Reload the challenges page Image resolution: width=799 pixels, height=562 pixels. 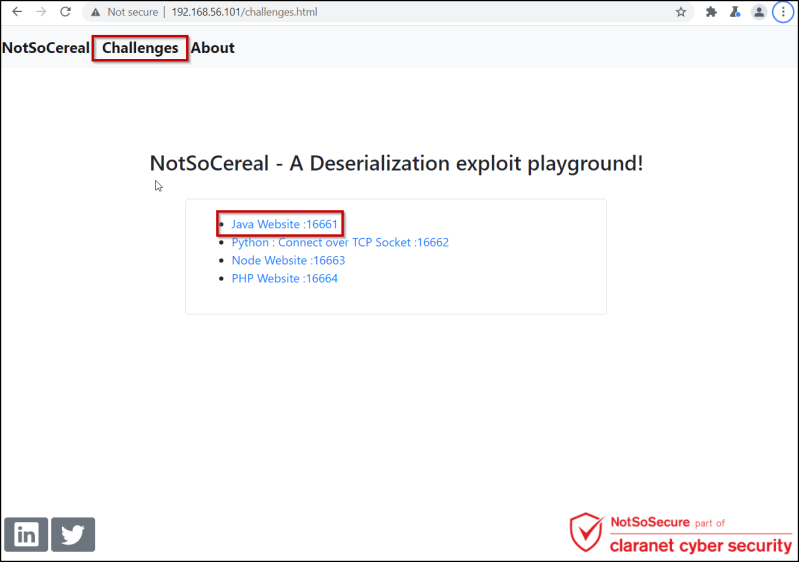pos(65,12)
